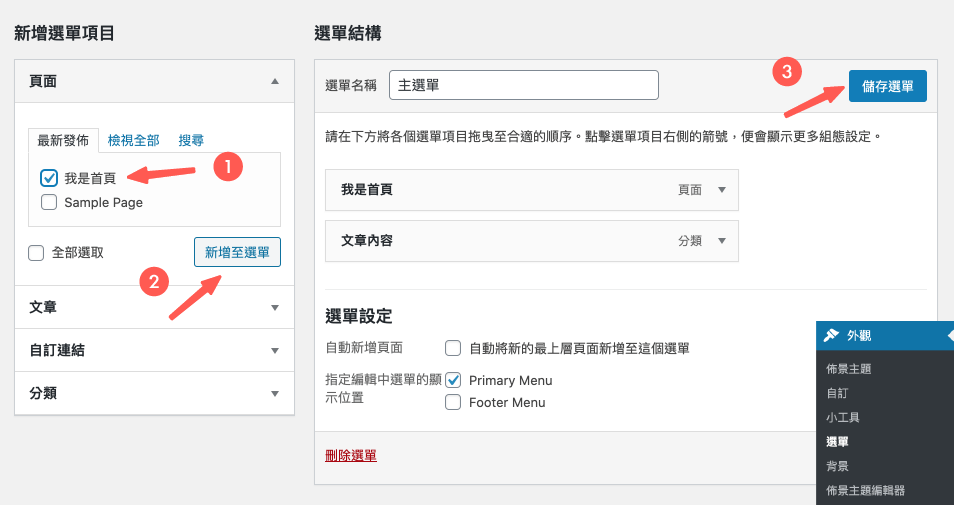The image size is (954, 505).
Task: Select the 文章內容 menu structure item
Action: point(532,241)
